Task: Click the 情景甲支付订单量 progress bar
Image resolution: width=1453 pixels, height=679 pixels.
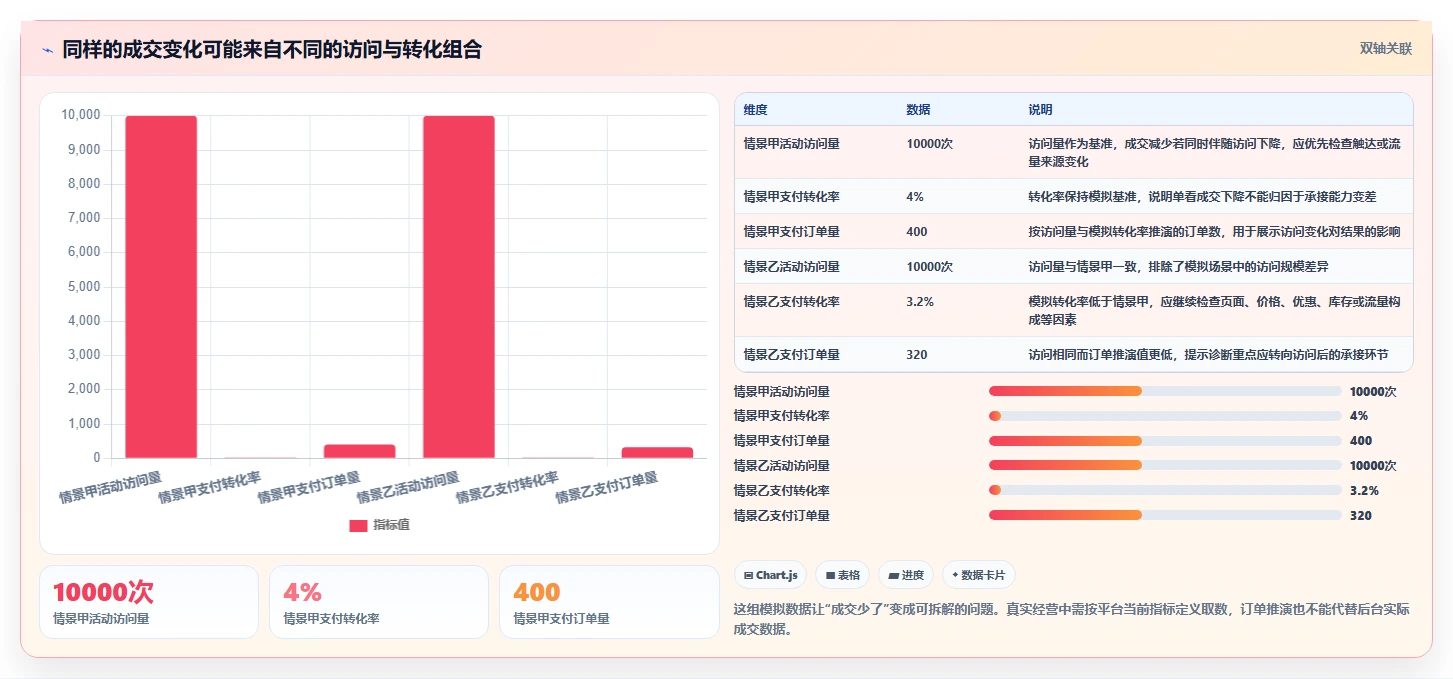Action: point(1165,441)
